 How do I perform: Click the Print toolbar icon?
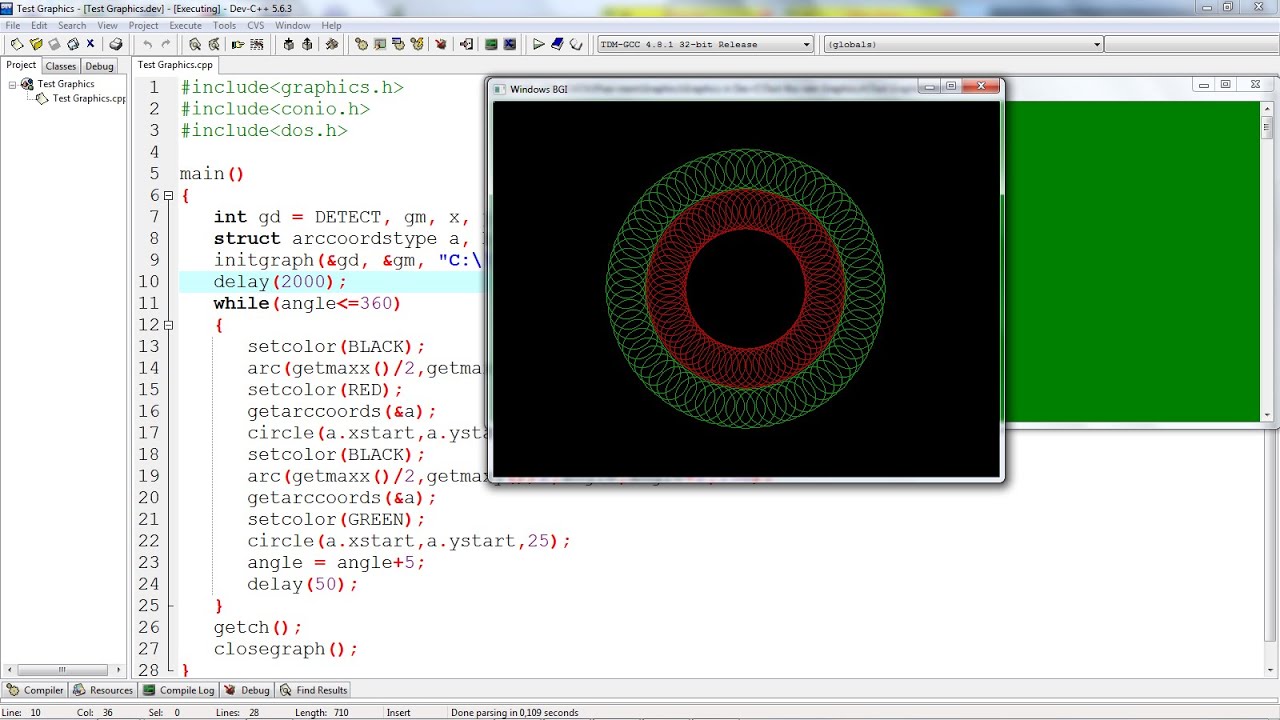tap(116, 44)
